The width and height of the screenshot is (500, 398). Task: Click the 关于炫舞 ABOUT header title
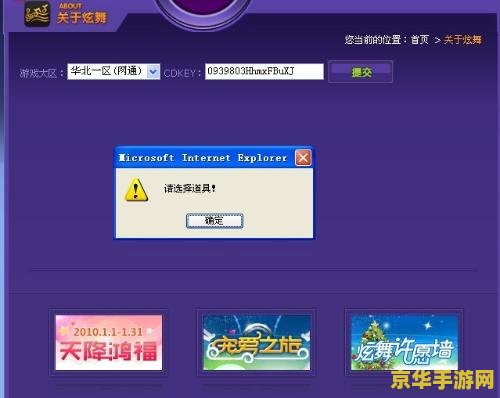point(82,14)
